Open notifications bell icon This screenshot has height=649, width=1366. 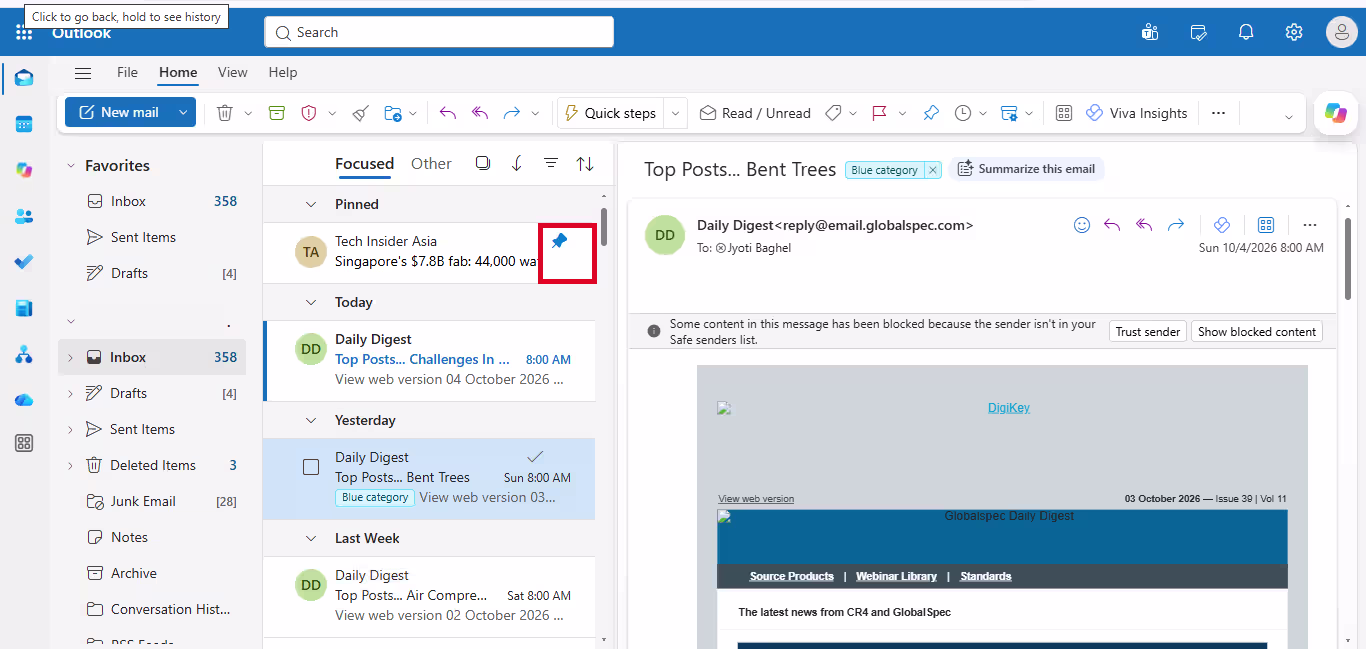click(1246, 32)
